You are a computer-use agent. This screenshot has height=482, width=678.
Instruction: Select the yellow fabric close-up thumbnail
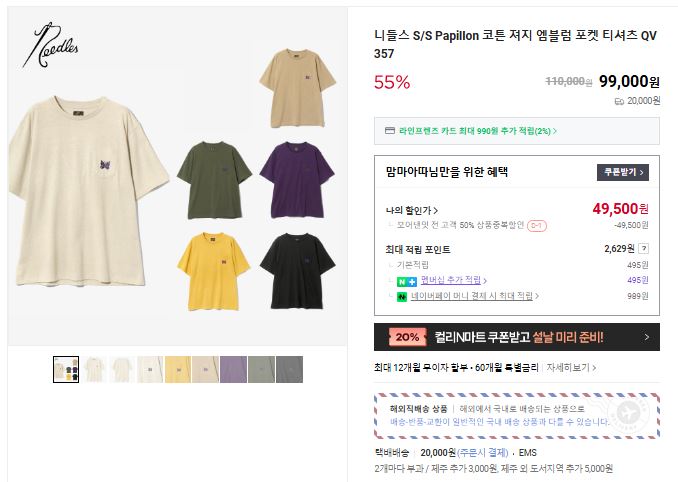click(178, 369)
